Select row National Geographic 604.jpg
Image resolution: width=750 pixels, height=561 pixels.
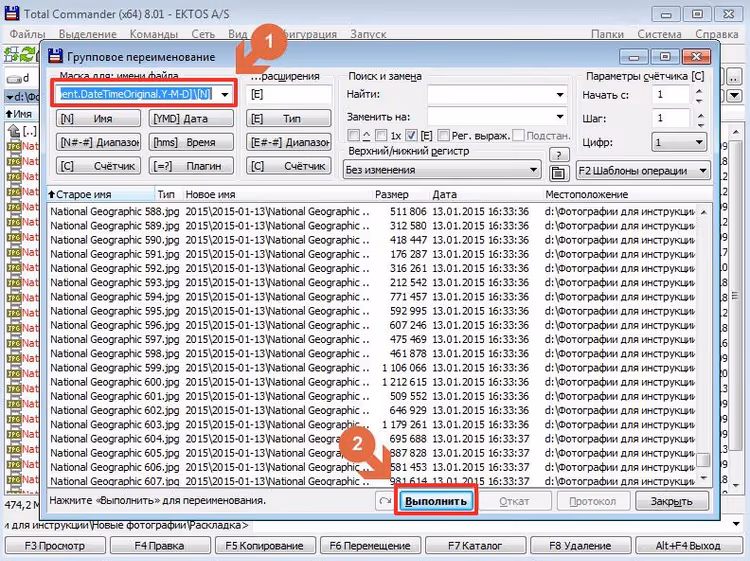tap(372, 439)
